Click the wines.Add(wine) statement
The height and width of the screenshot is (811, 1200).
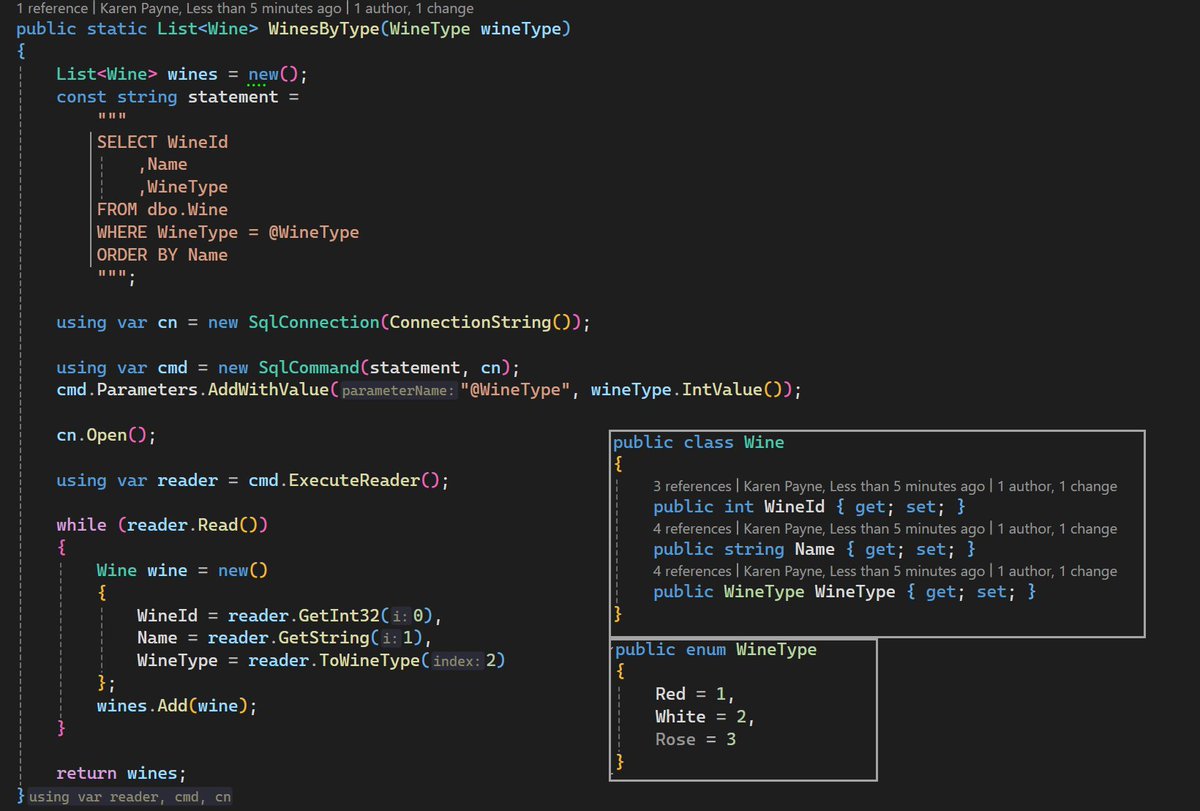click(x=177, y=706)
